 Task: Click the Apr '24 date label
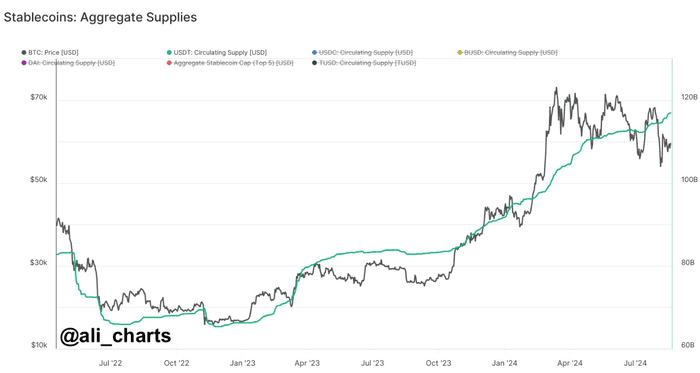click(x=570, y=363)
